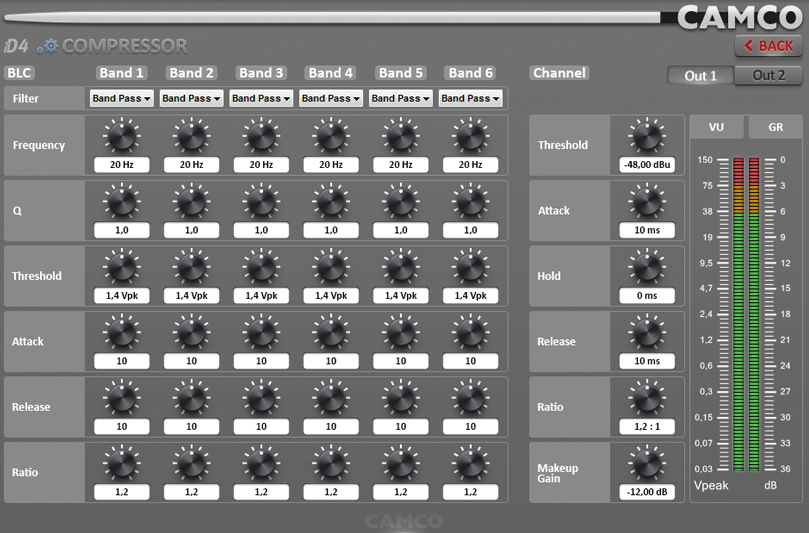Click Band 4 Release value 10 field
The height and width of the screenshot is (533, 809).
331,427
